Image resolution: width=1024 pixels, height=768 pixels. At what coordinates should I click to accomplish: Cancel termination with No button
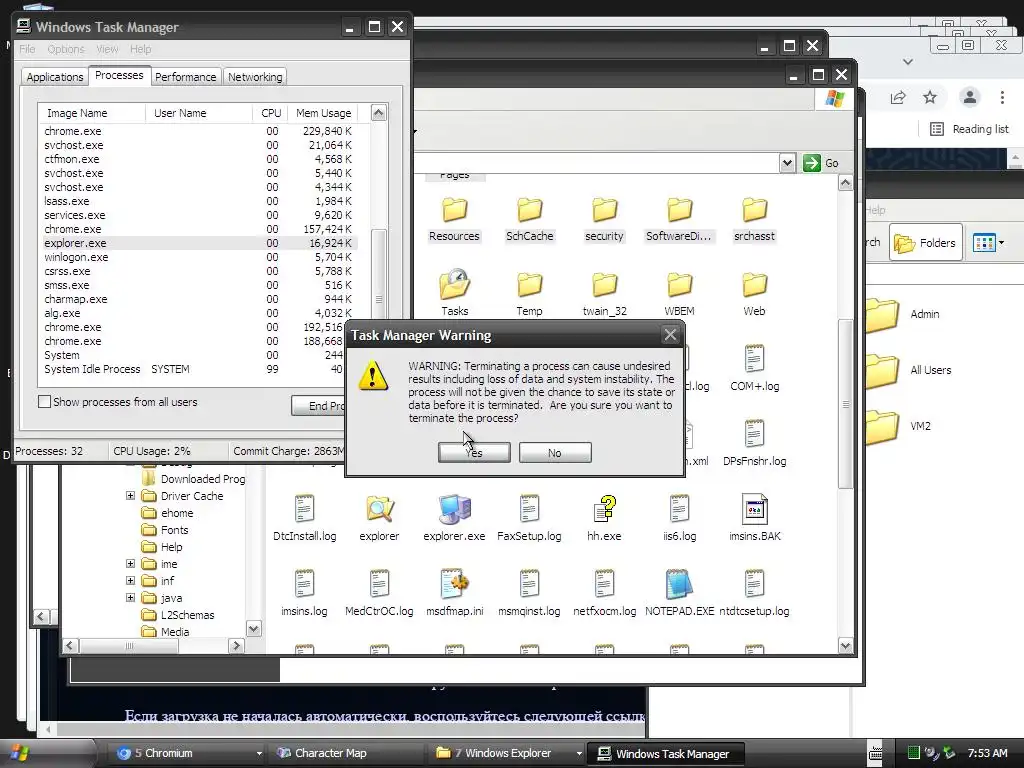click(x=555, y=453)
